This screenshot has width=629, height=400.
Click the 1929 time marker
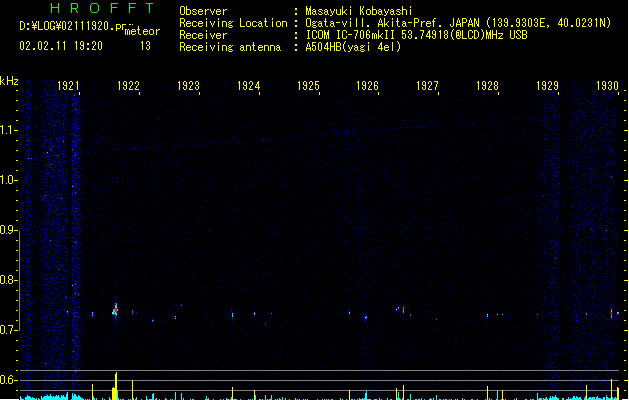[x=548, y=86]
